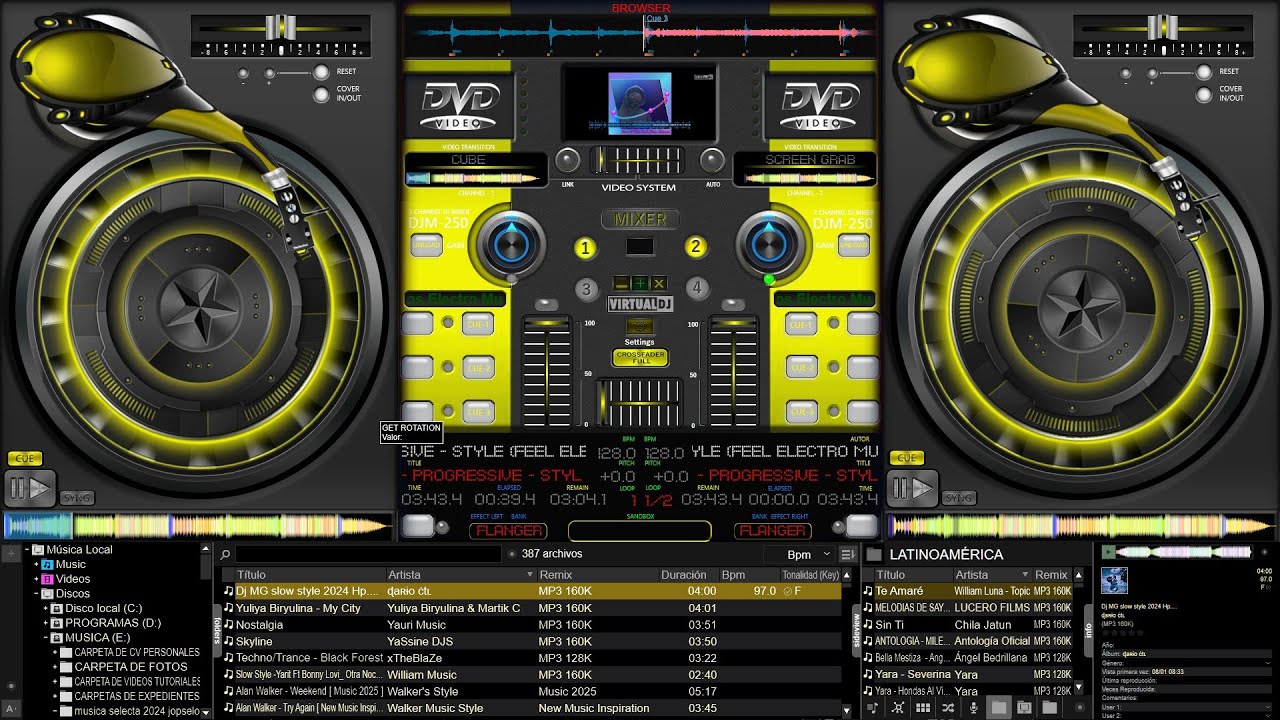Sync the left deck tempo
This screenshot has width=1280, height=720.
tap(76, 497)
